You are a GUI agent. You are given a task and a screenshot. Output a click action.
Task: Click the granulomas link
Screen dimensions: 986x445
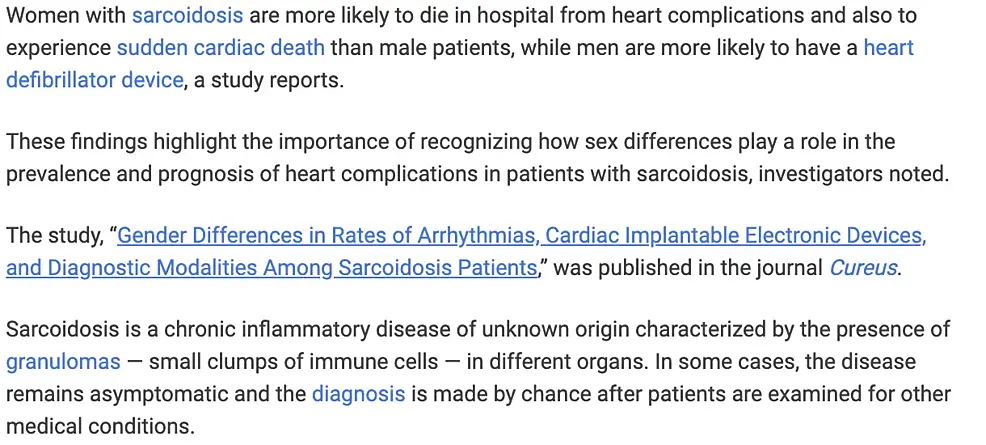(x=63, y=362)
